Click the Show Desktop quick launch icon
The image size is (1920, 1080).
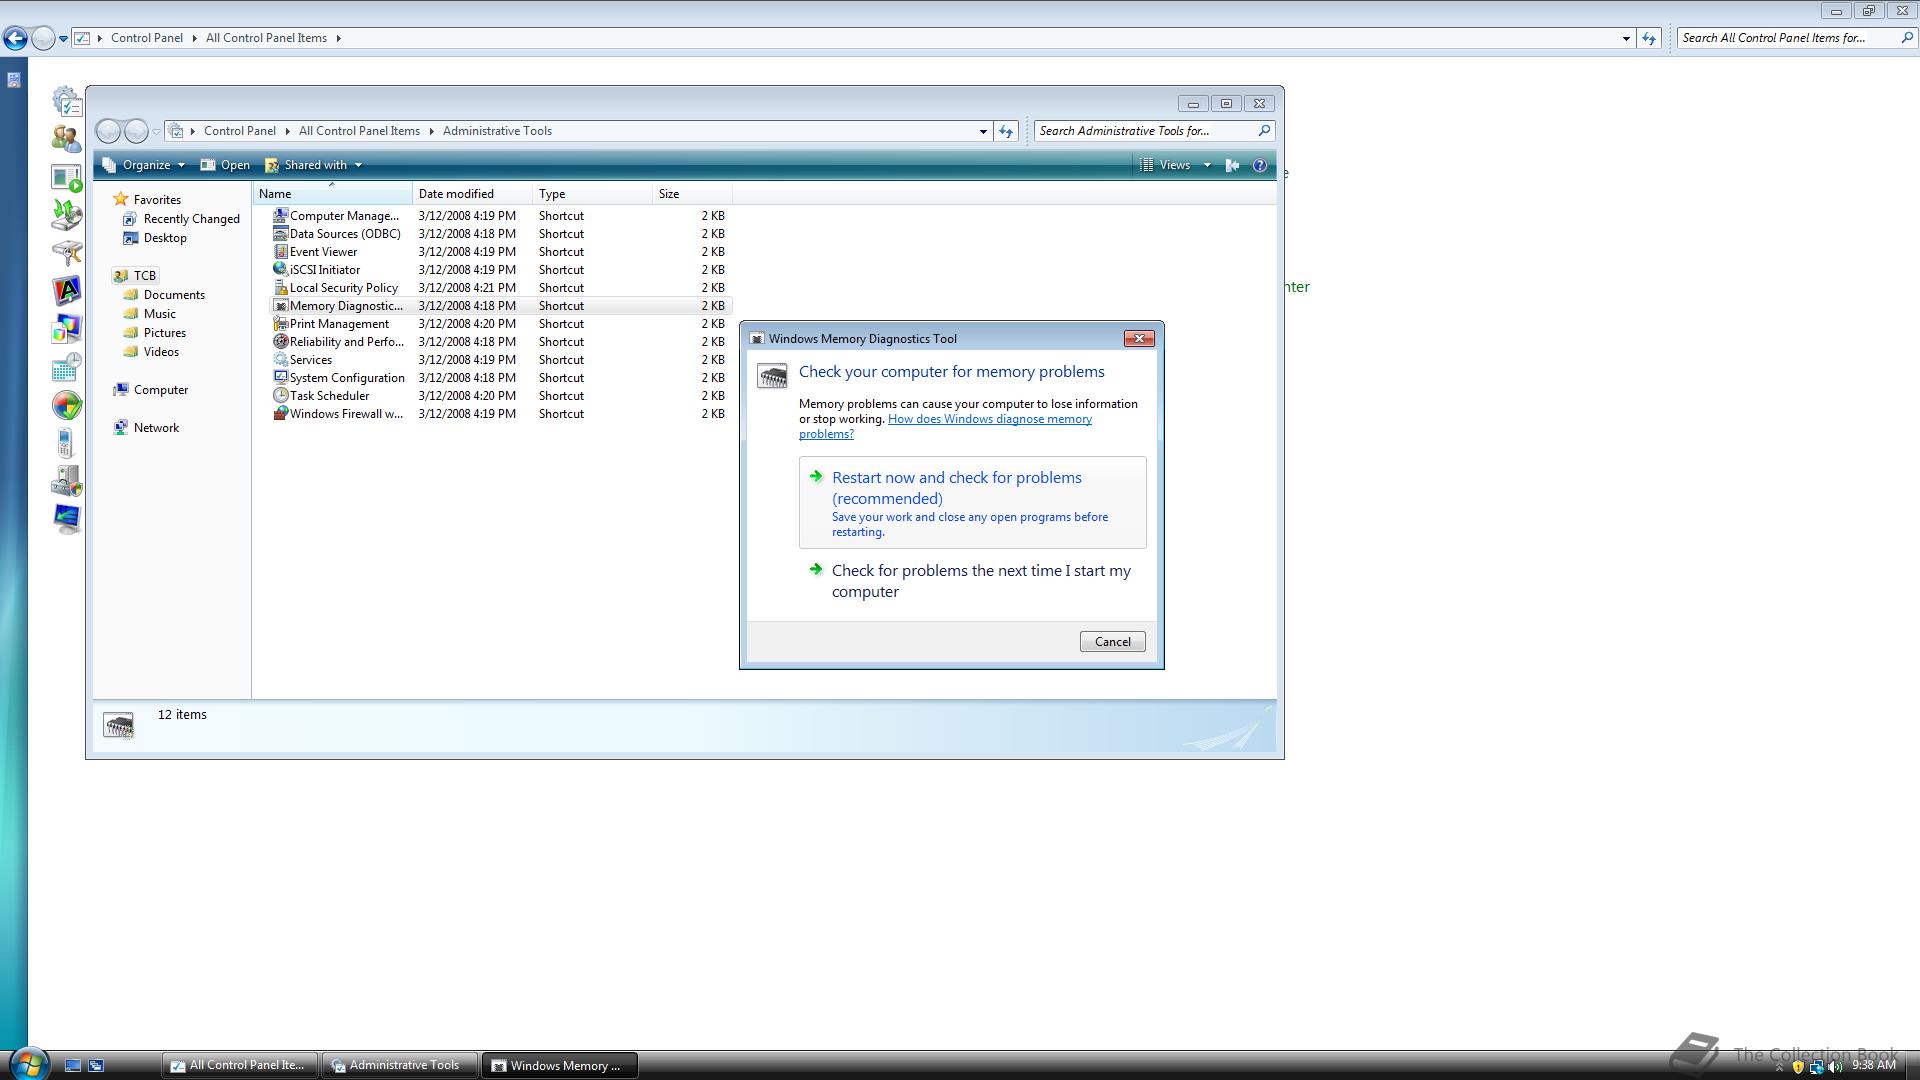[73, 1065]
